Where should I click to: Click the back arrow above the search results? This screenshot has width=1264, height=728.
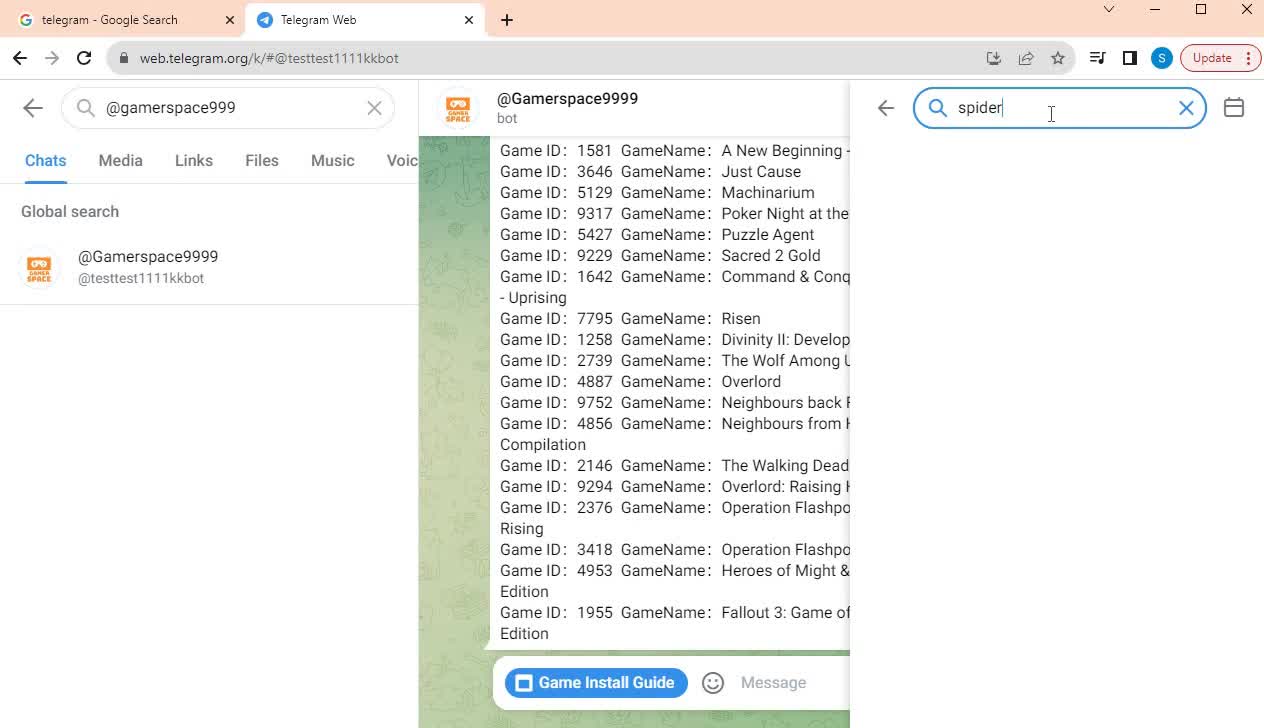[x=884, y=107]
